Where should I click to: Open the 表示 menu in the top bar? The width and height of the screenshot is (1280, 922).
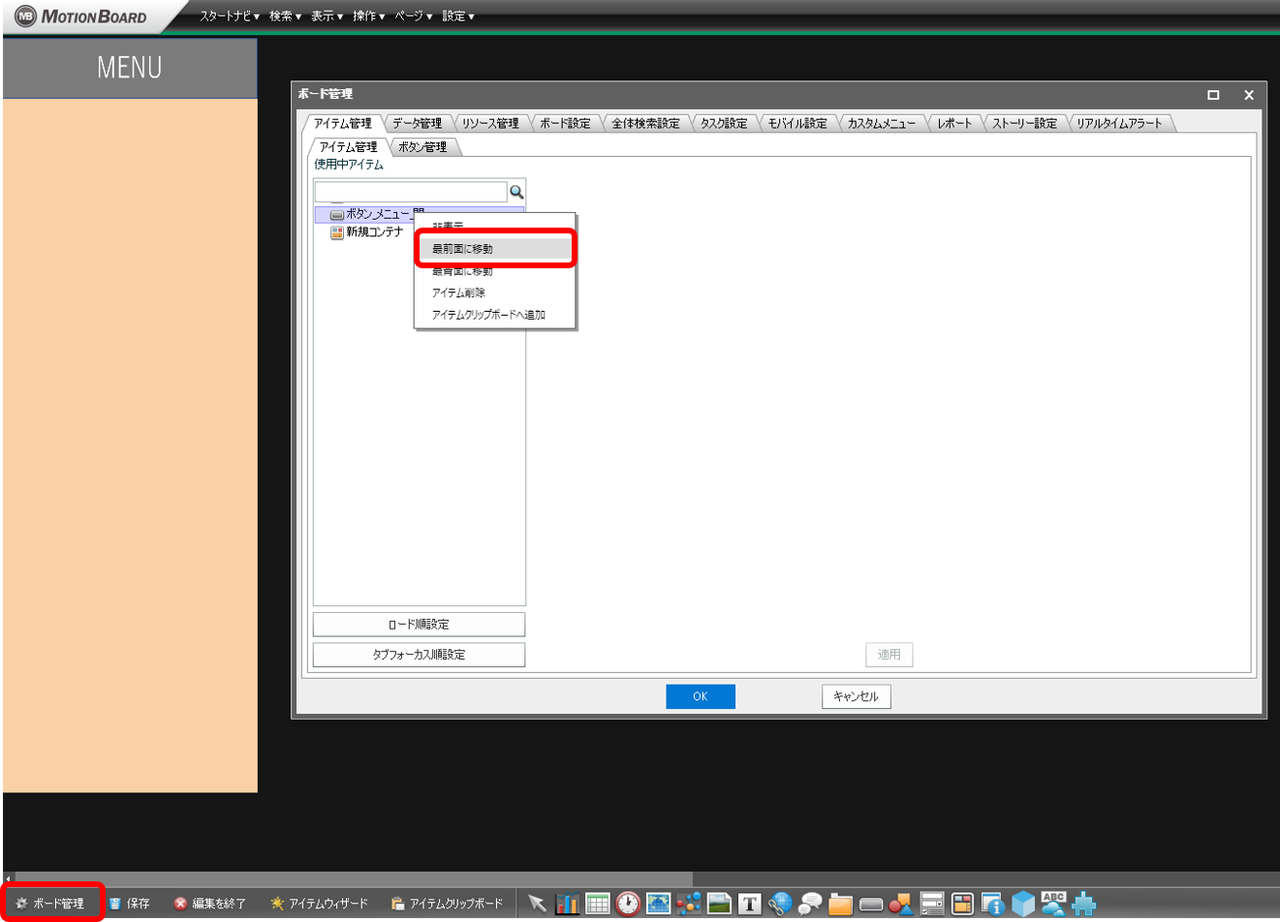click(x=325, y=16)
